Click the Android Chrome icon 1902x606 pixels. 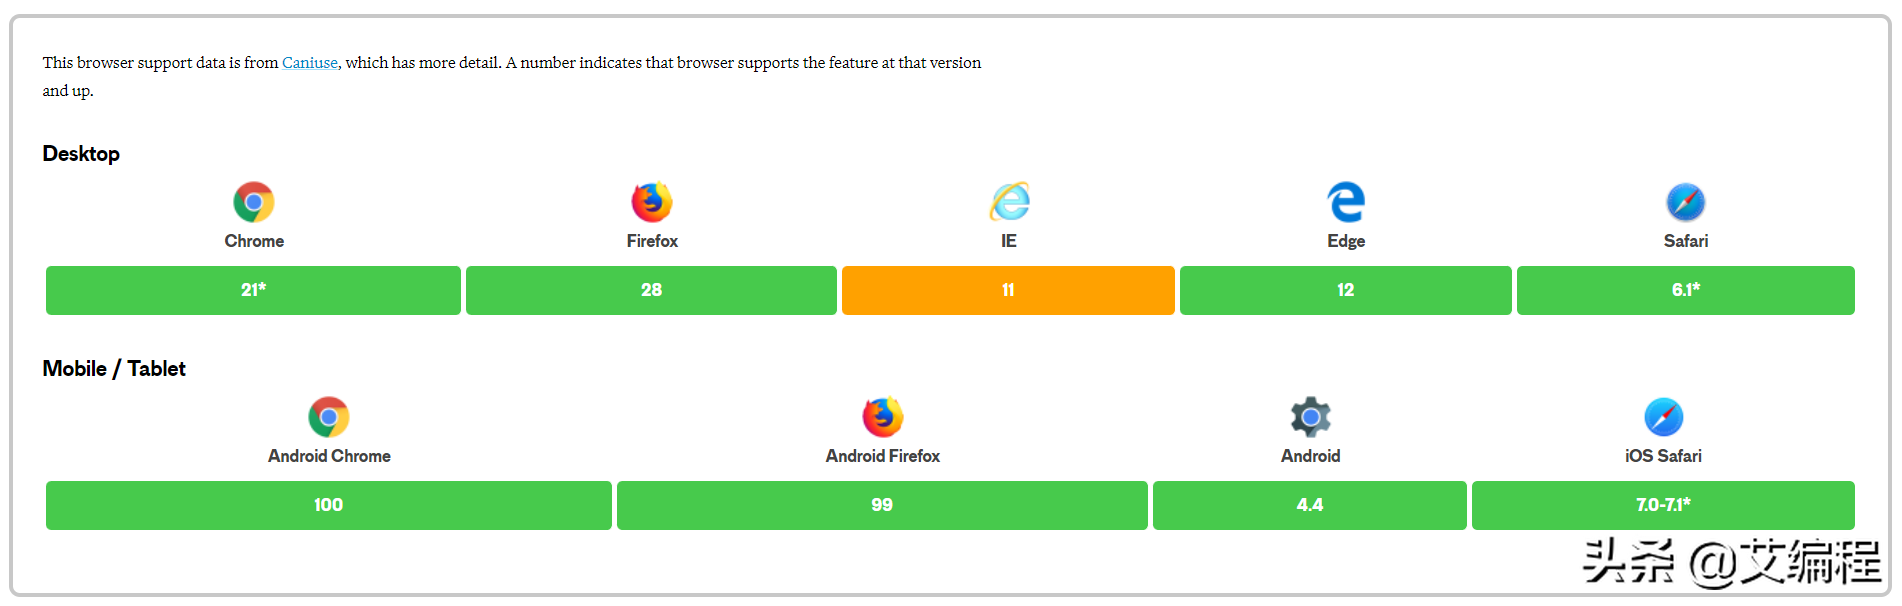pos(329,417)
